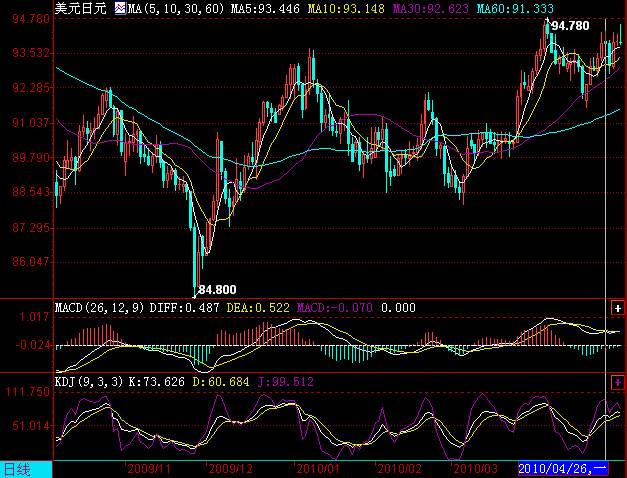This screenshot has width=627, height=478.
Task: Click the 88.543 price axis label
Action: 31,192
